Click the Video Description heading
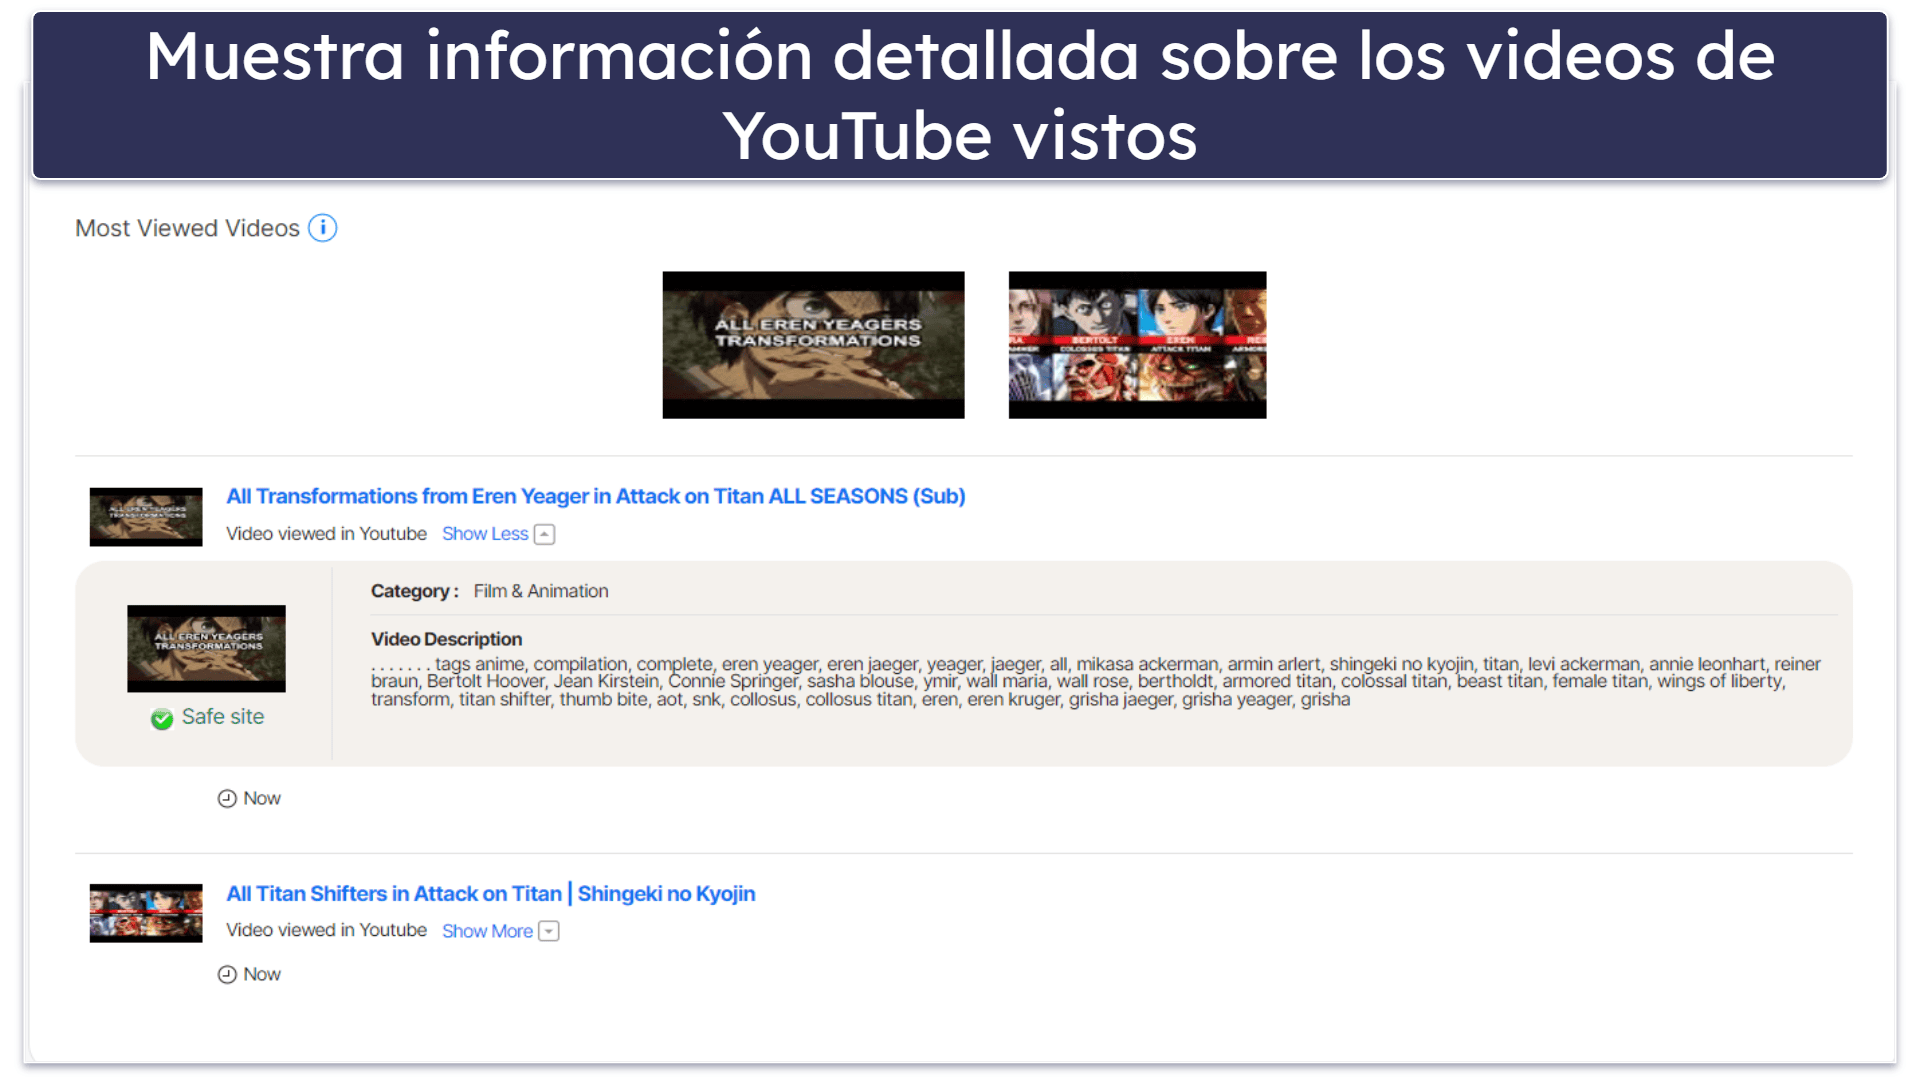The image size is (1919, 1079). pyautogui.click(x=446, y=639)
